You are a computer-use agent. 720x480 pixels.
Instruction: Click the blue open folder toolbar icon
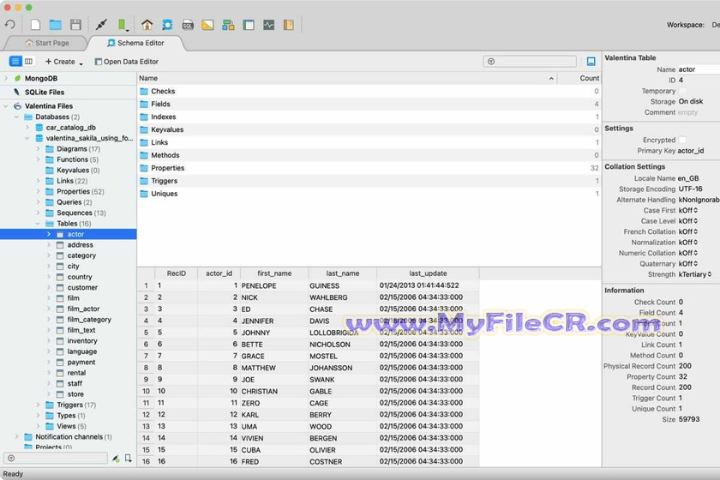coord(56,24)
